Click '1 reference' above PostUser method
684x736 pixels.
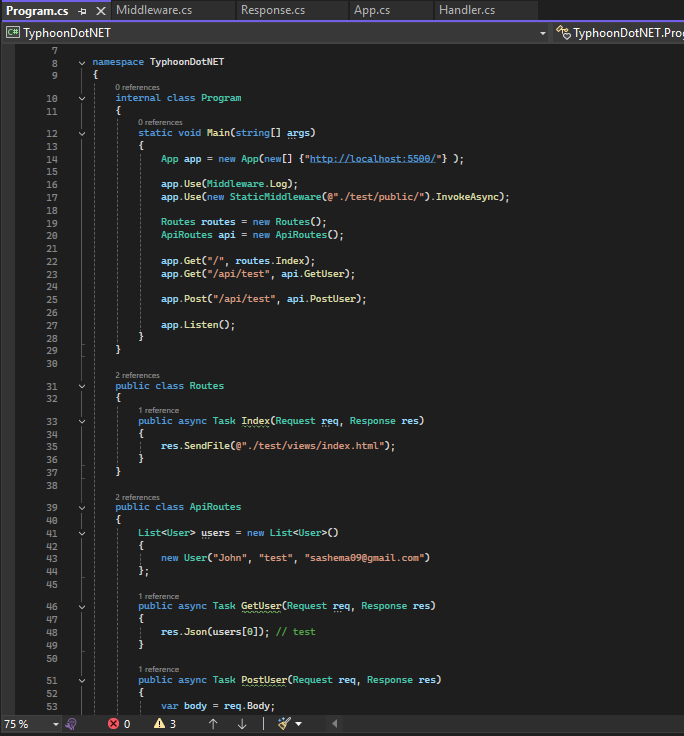click(158, 669)
